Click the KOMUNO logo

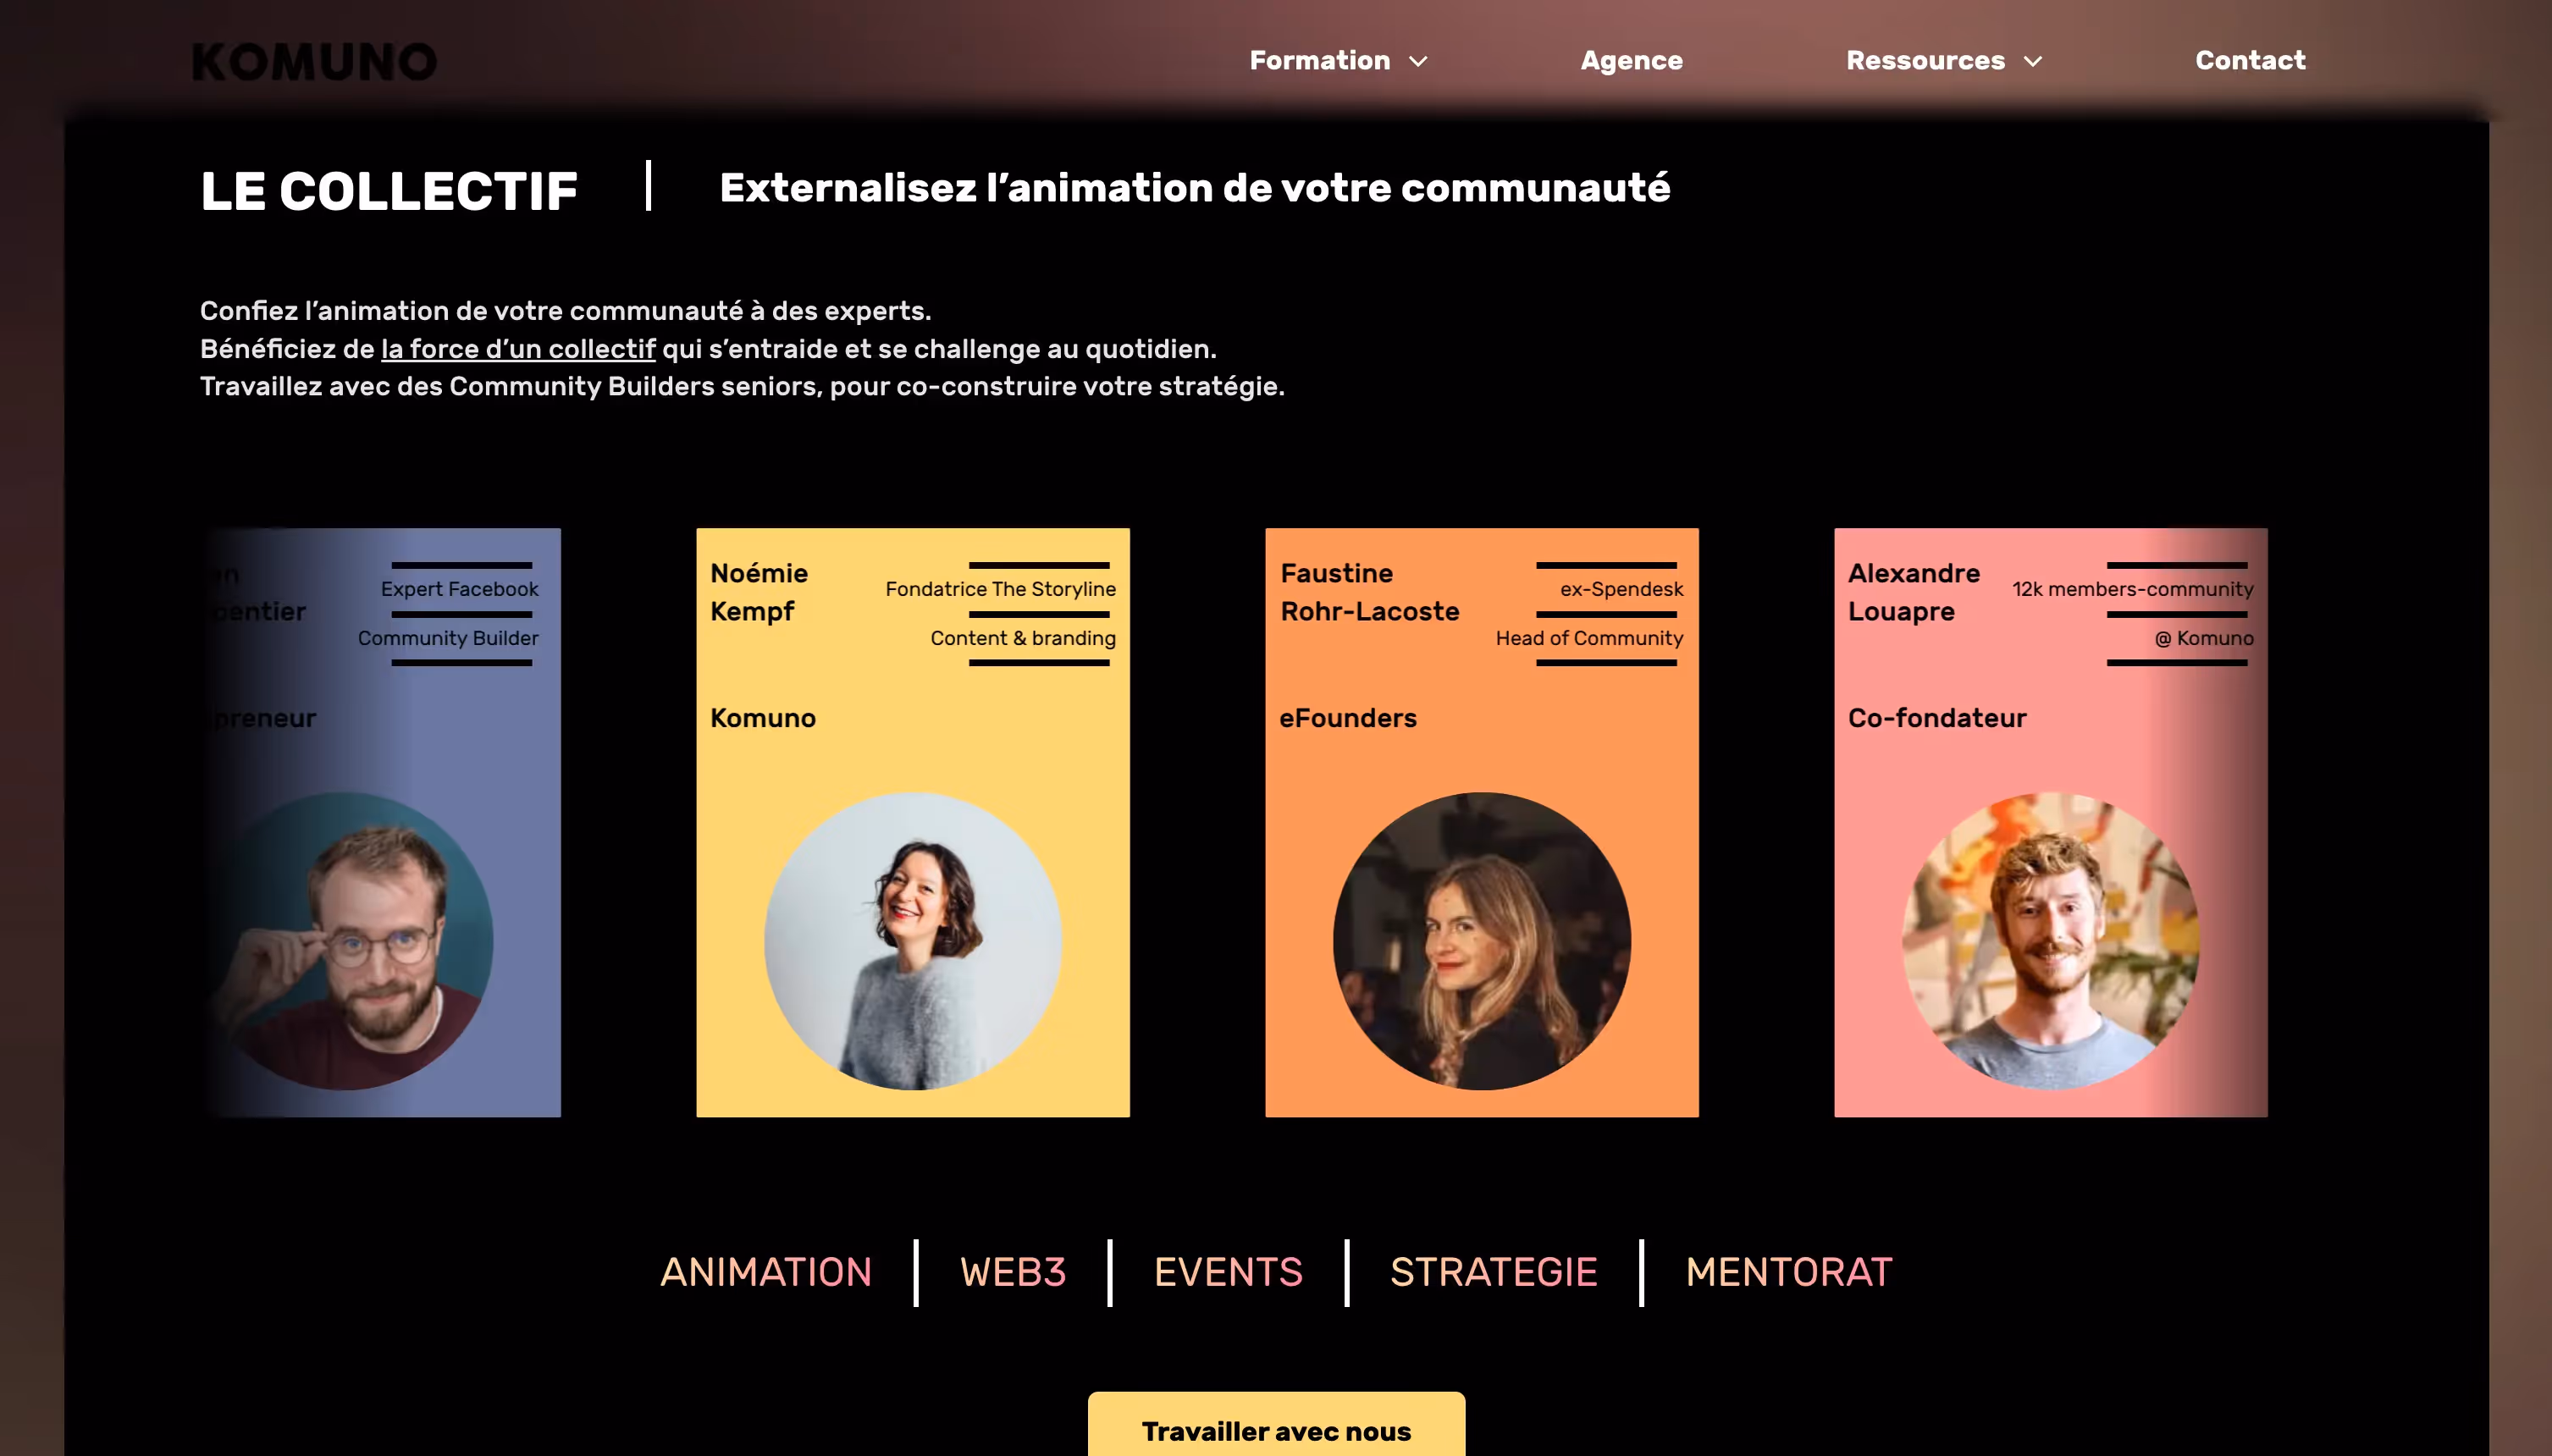tap(314, 62)
